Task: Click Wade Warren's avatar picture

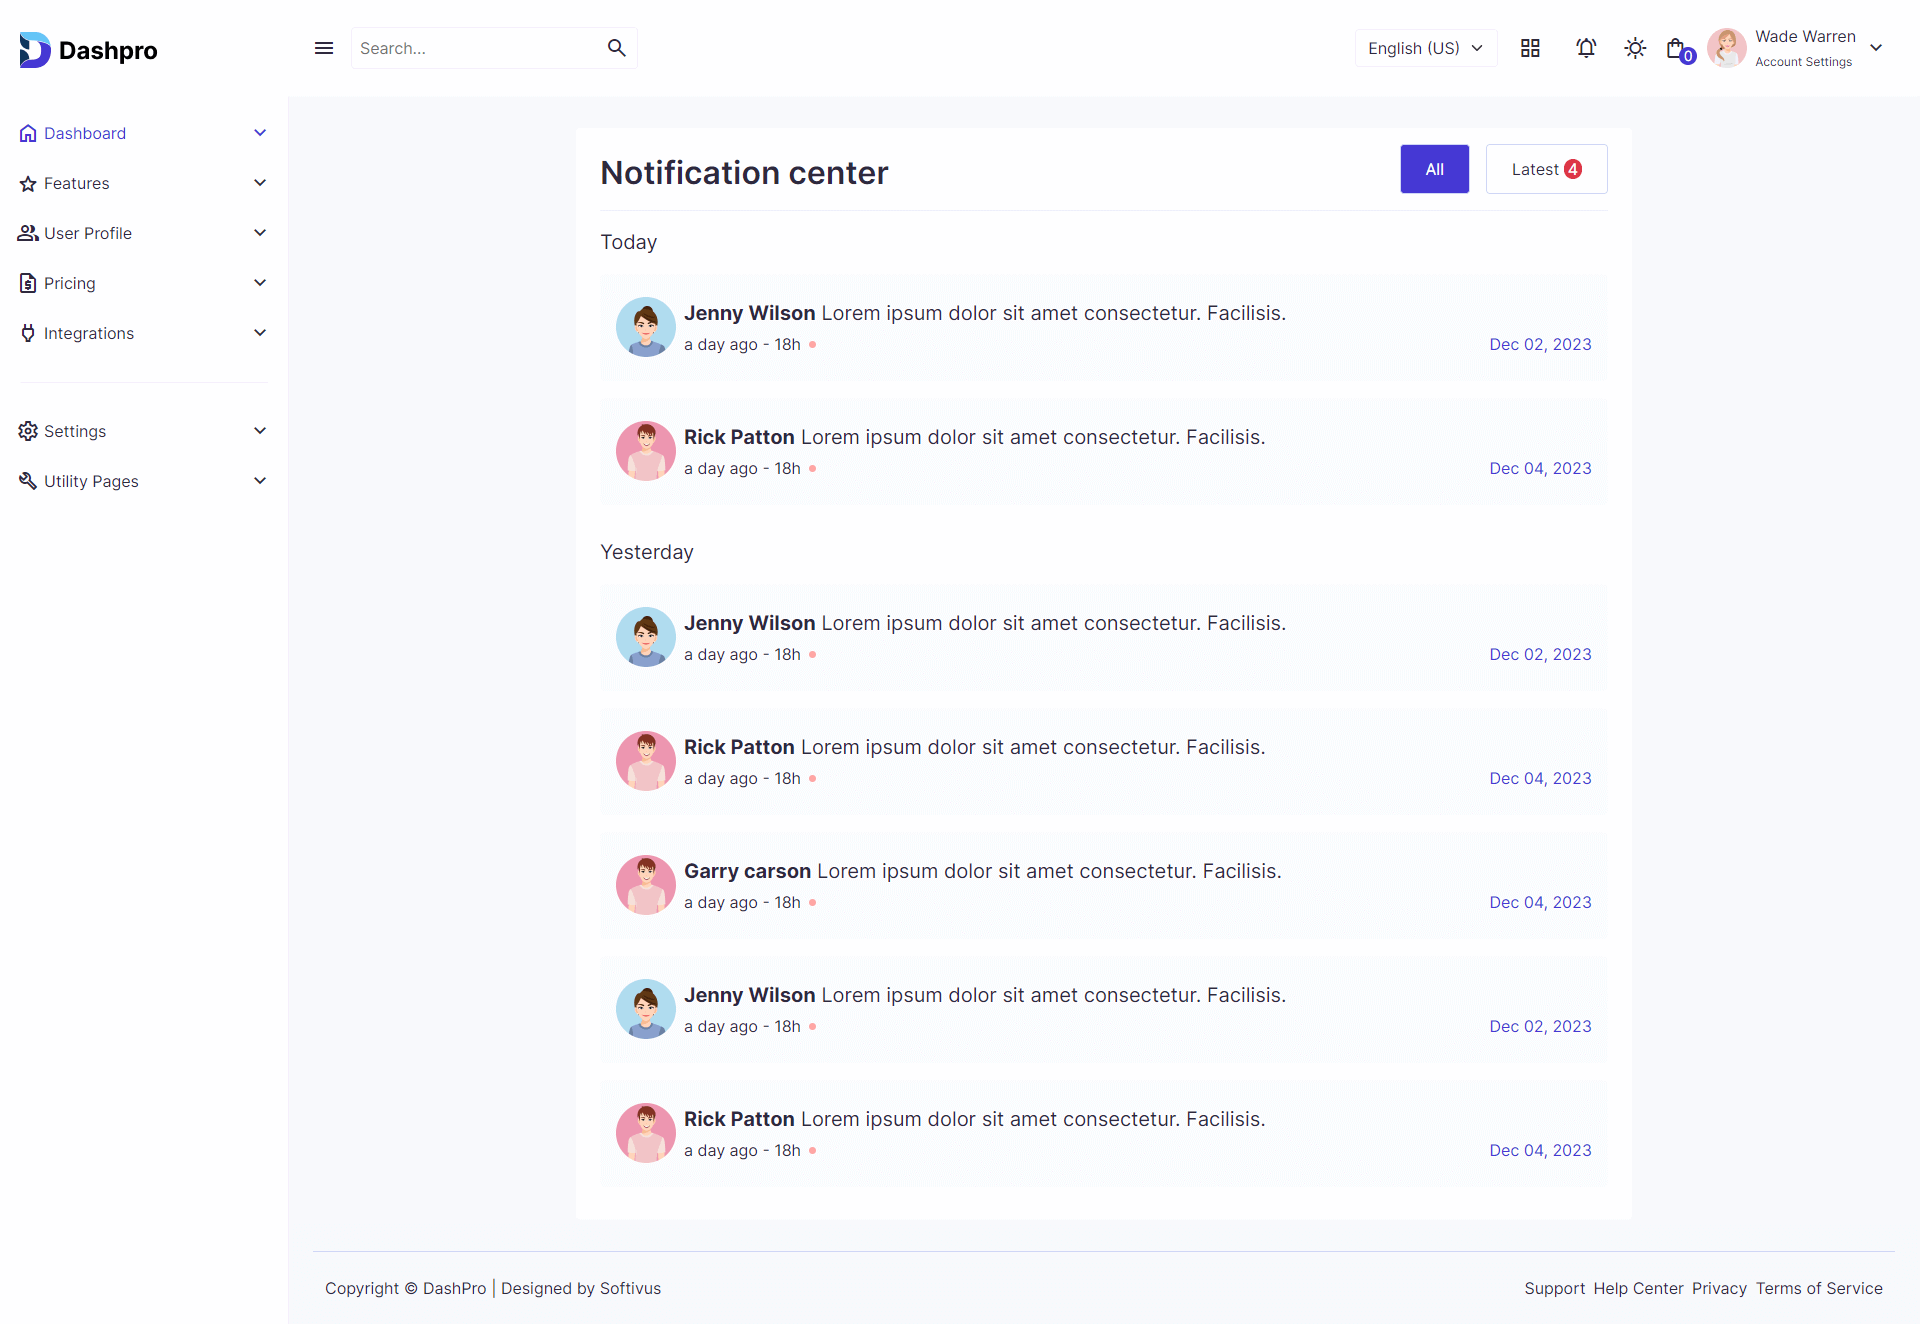Action: coord(1727,48)
